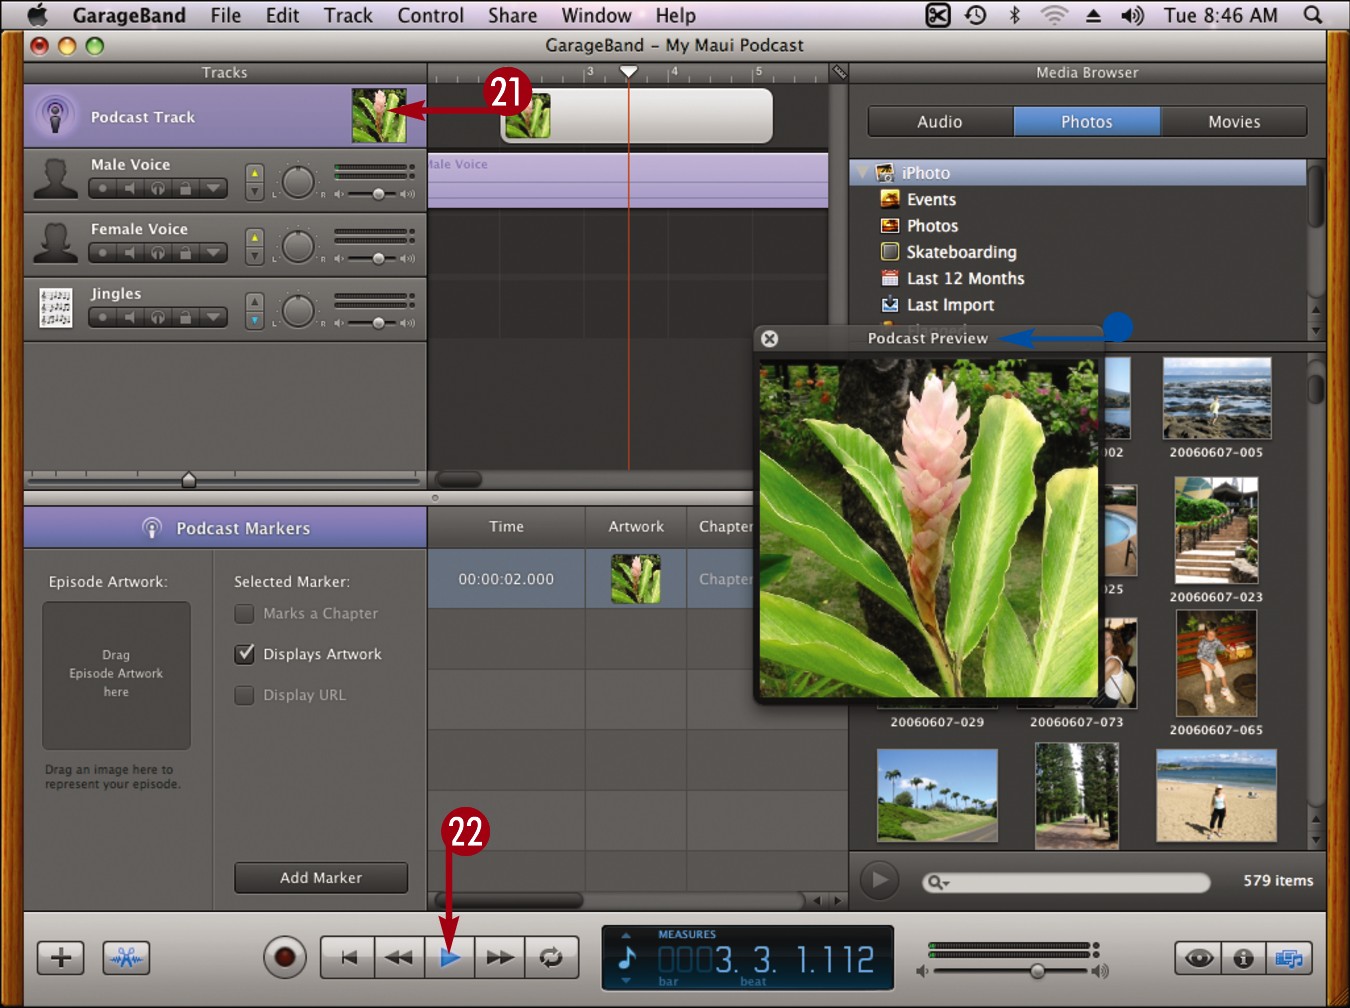Screen dimensions: 1350x1008
Task: Open the track editor scissors button
Action: (126, 957)
